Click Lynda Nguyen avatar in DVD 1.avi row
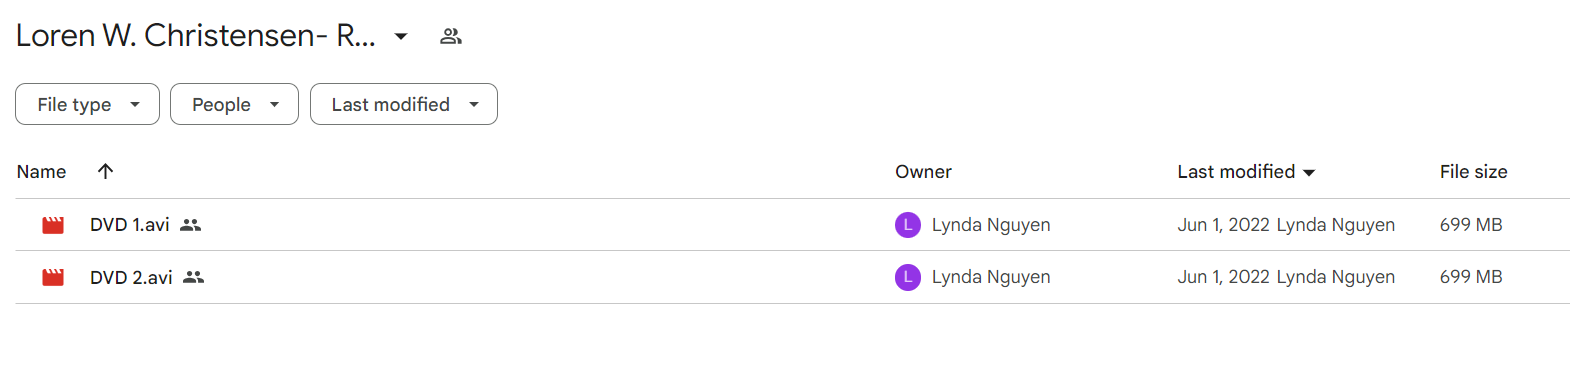 click(x=908, y=225)
